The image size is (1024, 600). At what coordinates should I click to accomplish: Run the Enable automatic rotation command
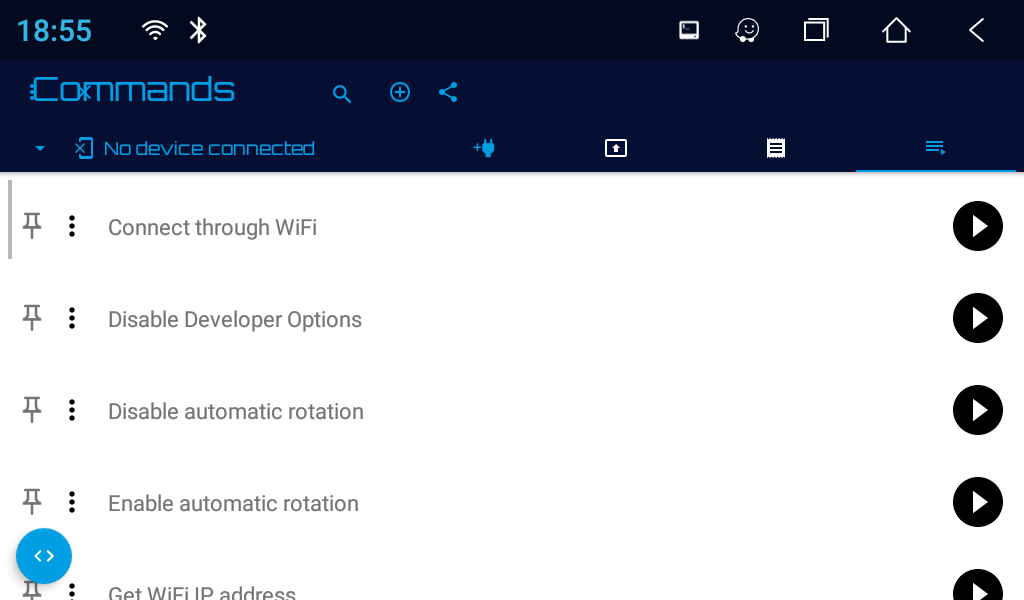coord(977,502)
